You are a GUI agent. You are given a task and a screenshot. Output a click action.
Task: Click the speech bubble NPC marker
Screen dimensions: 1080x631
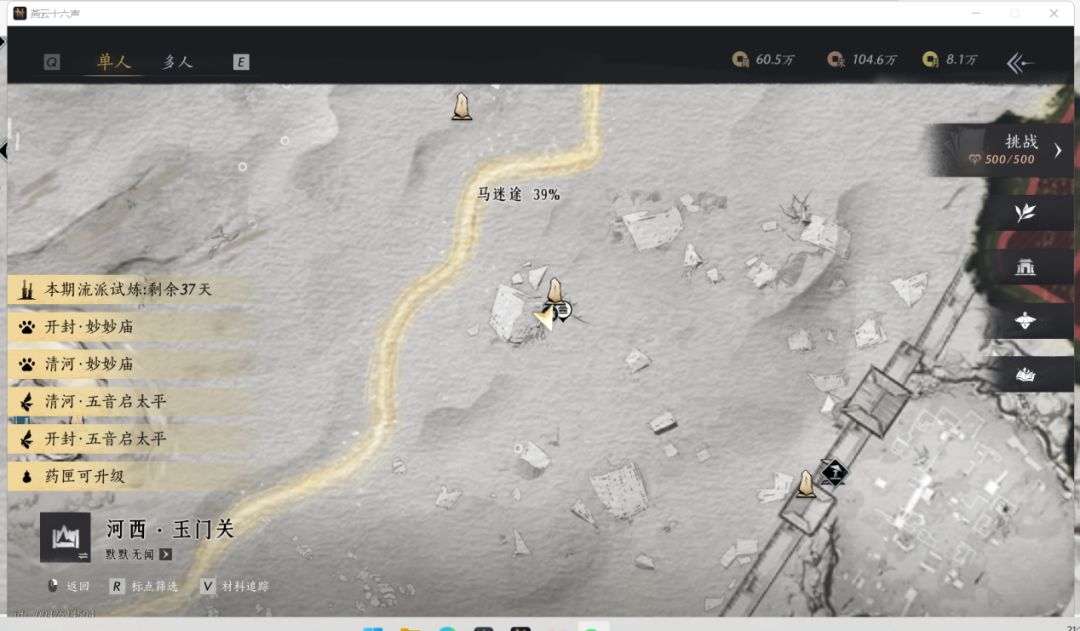pyautogui.click(x=563, y=311)
